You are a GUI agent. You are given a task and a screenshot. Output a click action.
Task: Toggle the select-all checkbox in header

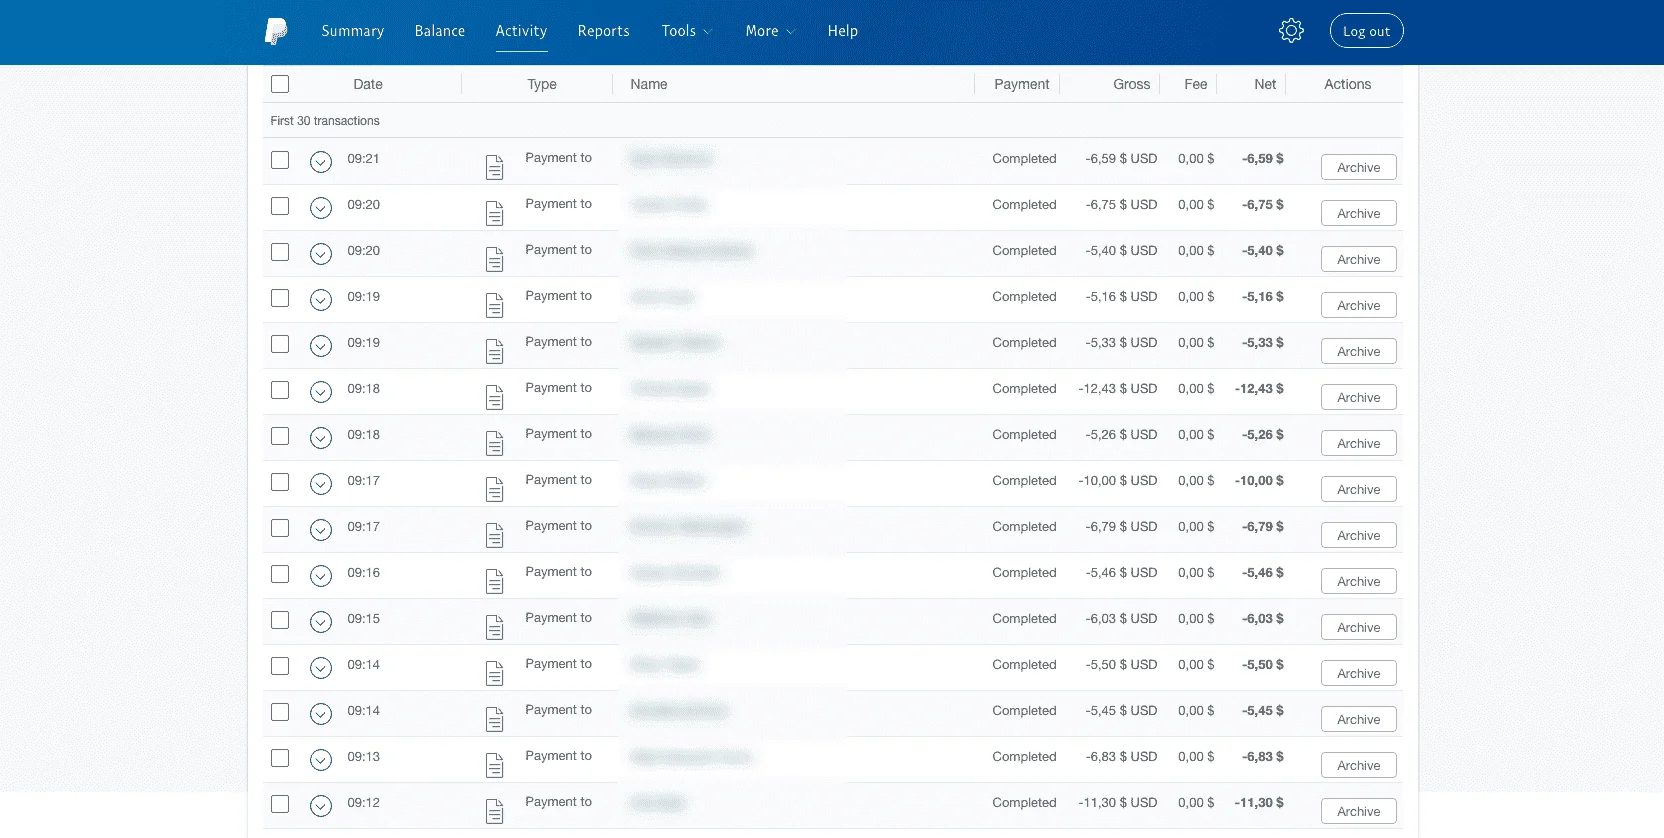[x=280, y=84]
